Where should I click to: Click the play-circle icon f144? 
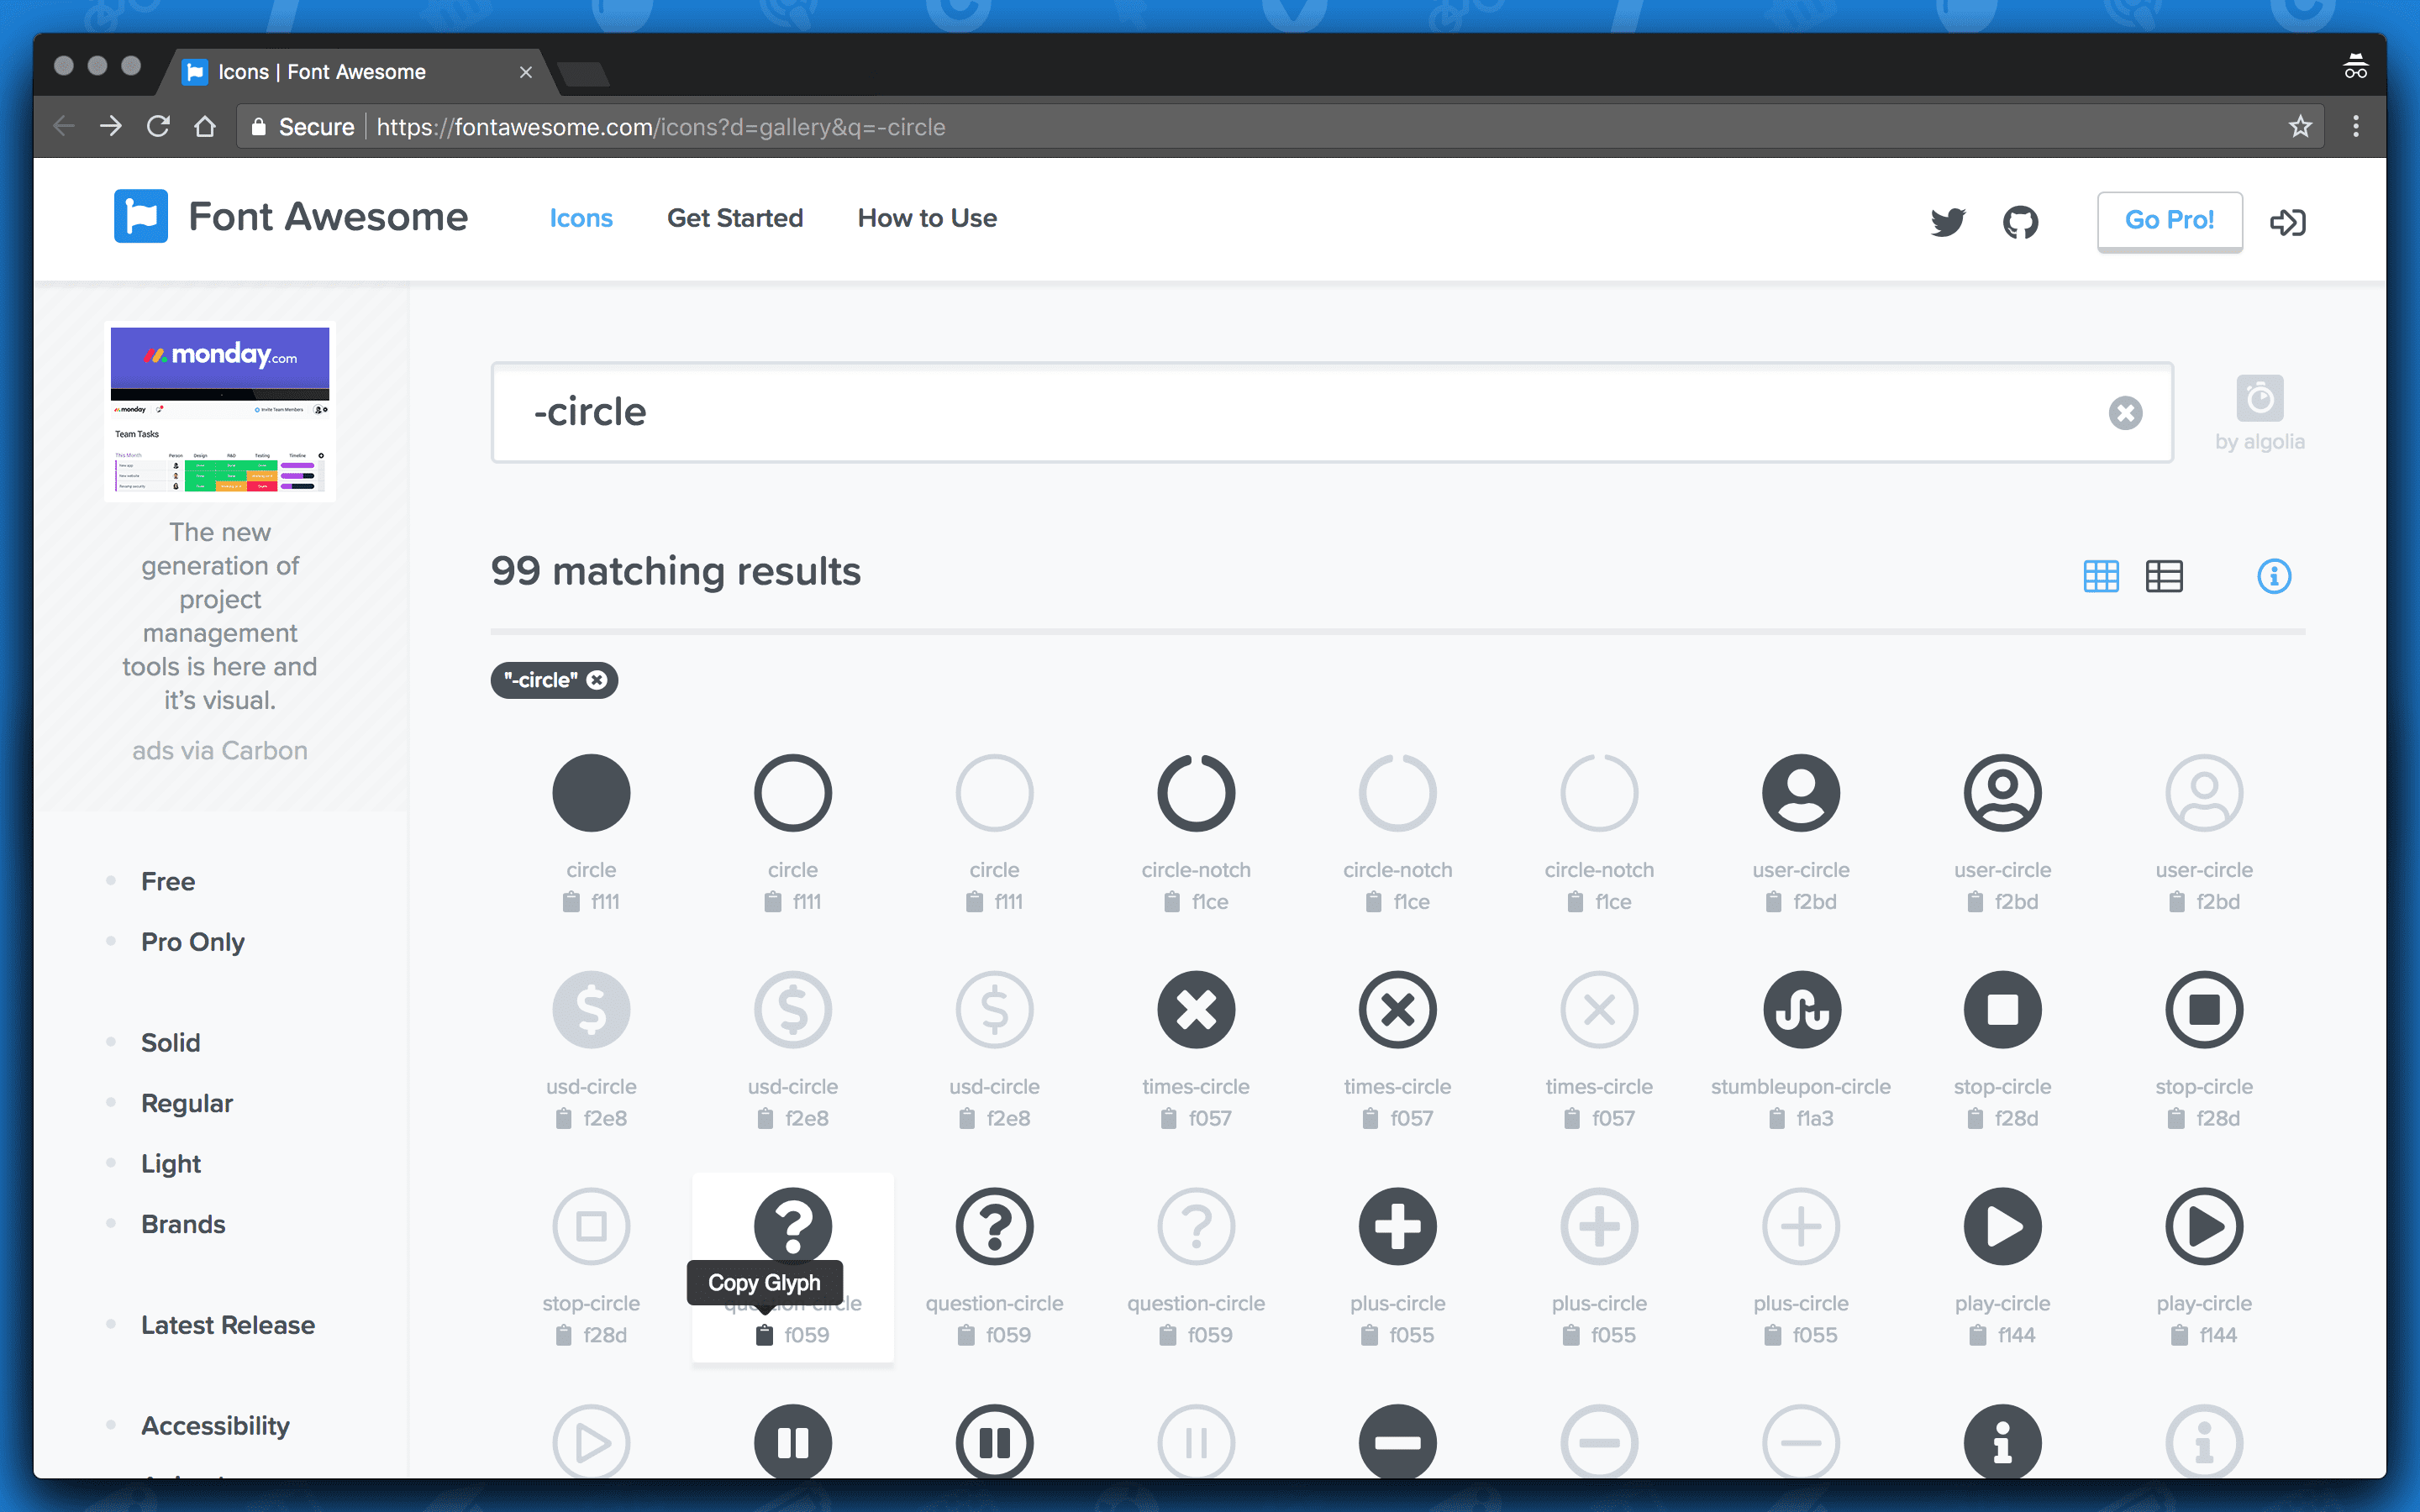2002,1226
